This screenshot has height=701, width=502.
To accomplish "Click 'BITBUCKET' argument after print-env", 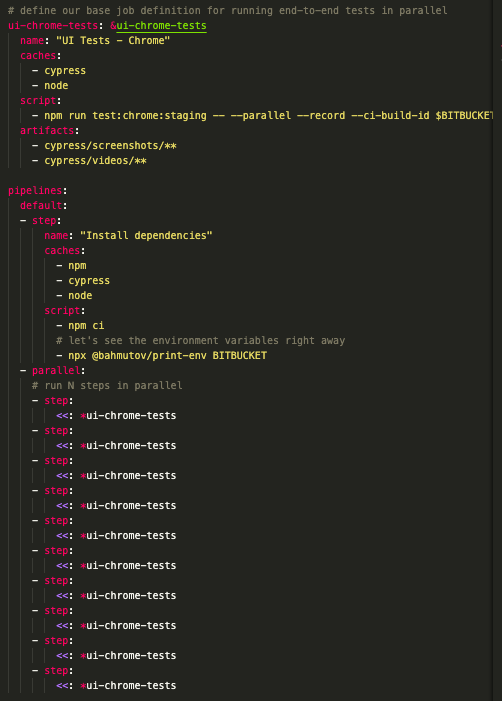I will (x=240, y=355).
